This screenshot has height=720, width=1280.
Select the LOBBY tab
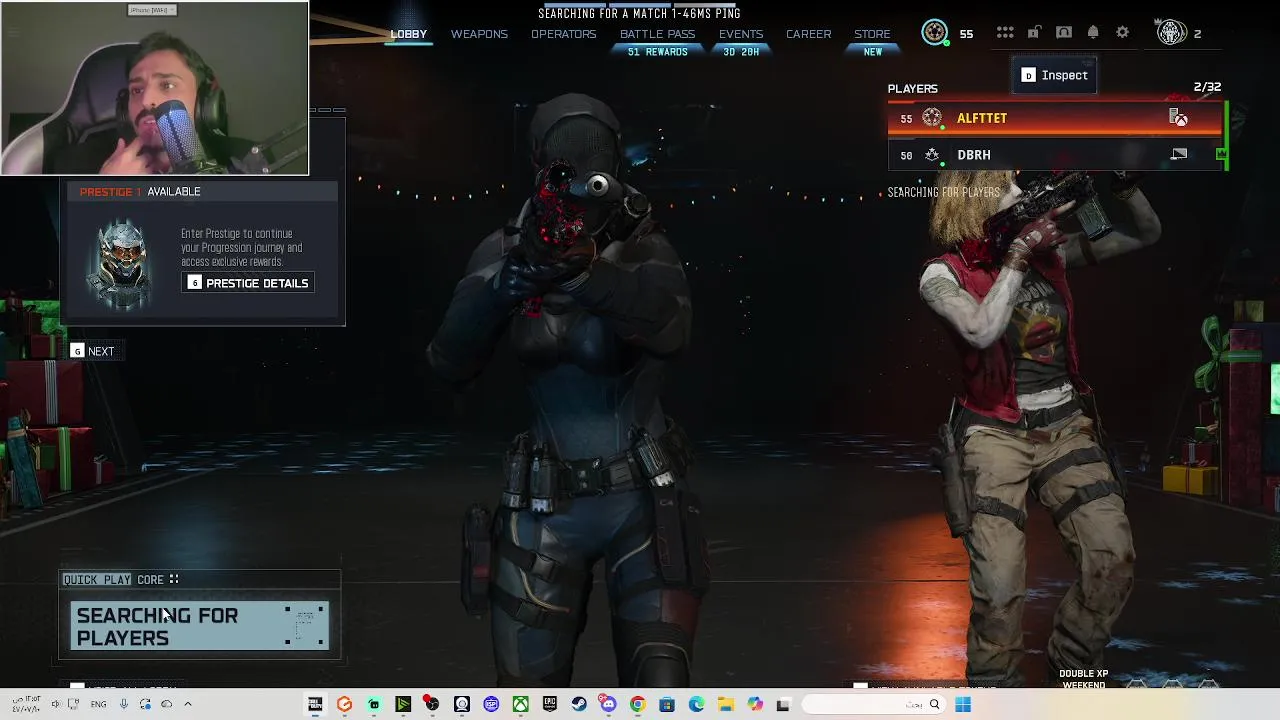click(408, 34)
